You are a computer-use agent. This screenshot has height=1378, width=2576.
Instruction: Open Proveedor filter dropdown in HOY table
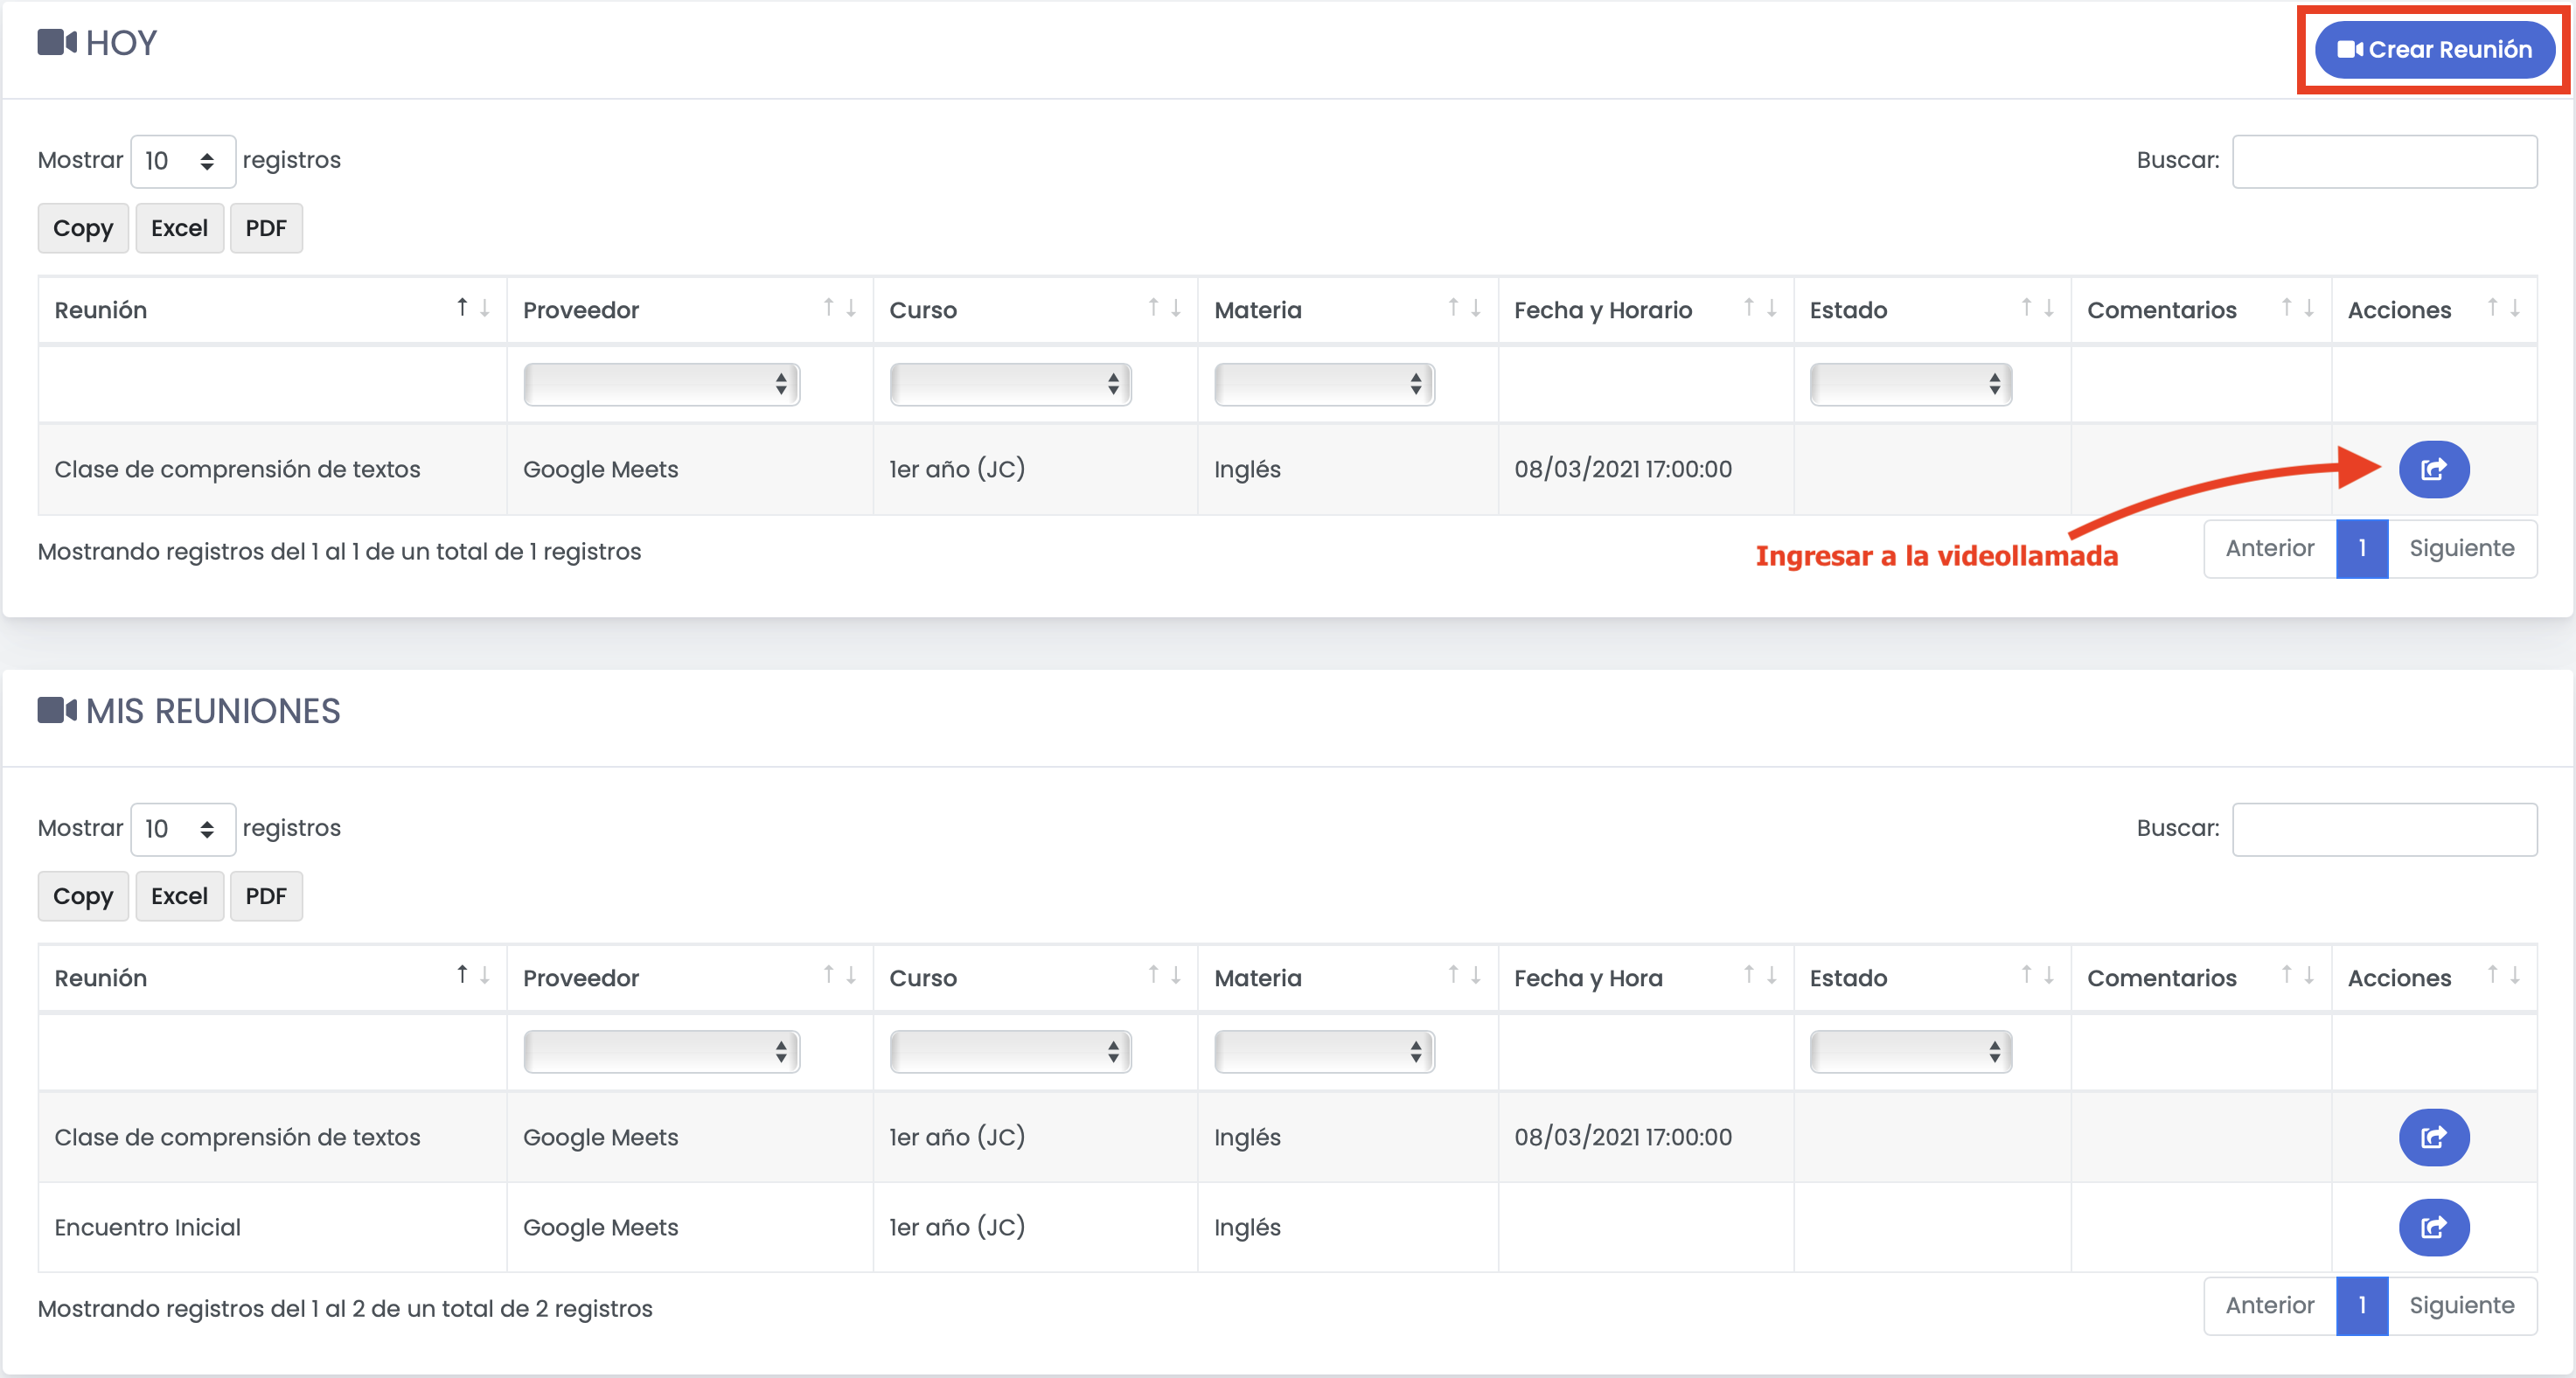661,384
